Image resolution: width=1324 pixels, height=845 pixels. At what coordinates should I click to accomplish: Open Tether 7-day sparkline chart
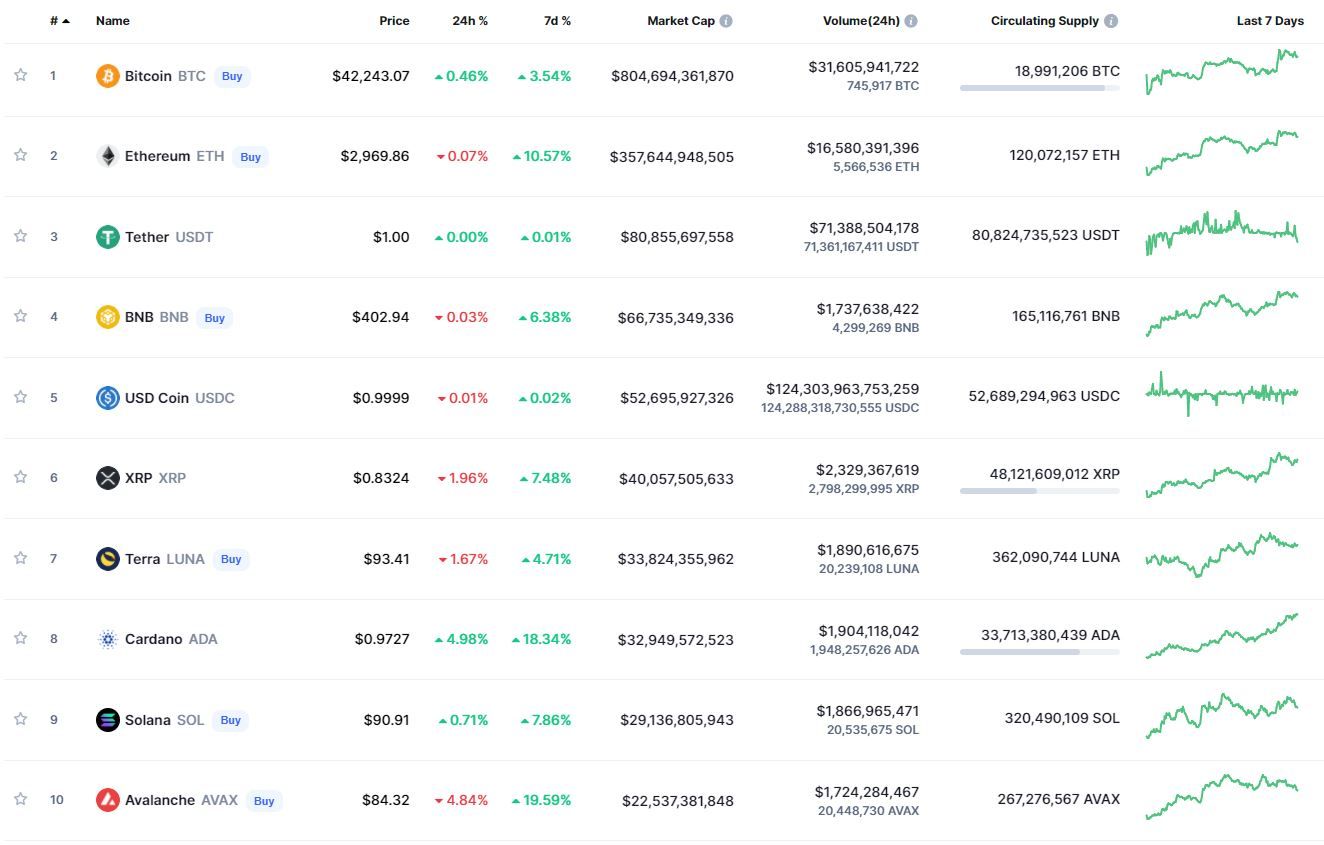1222,233
